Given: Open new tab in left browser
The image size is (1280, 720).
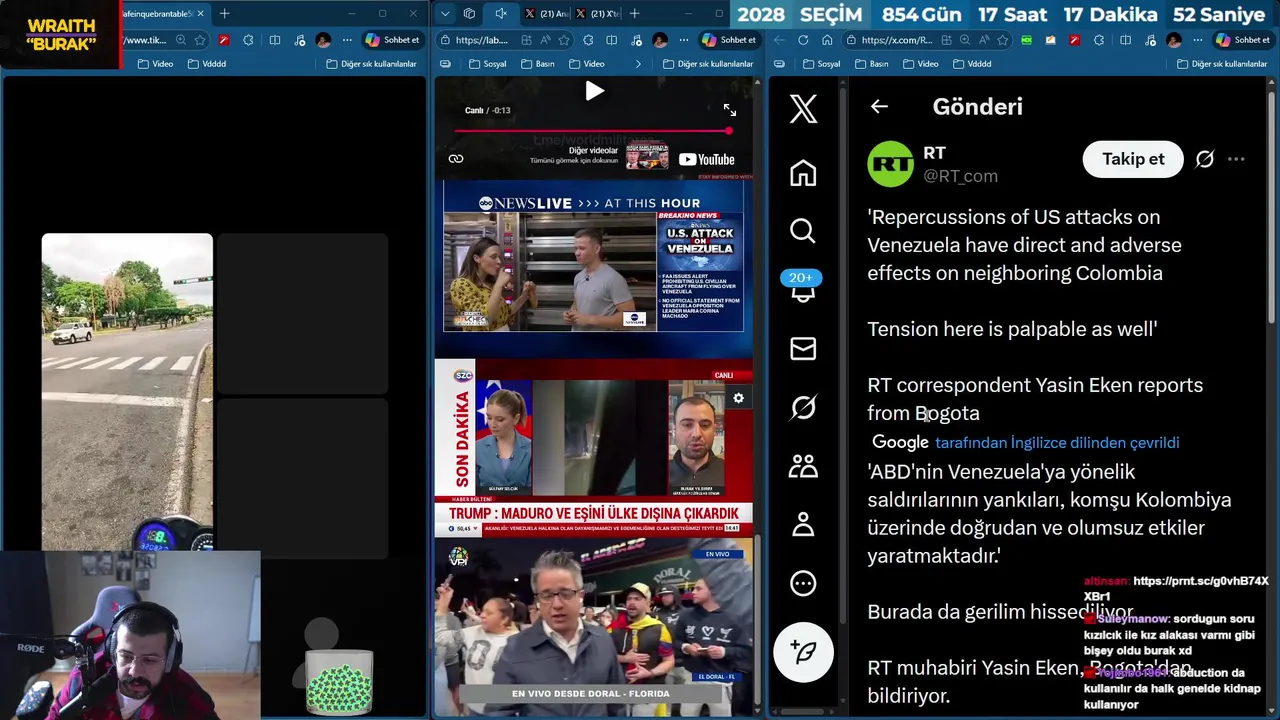Looking at the screenshot, I should pyautogui.click(x=224, y=13).
